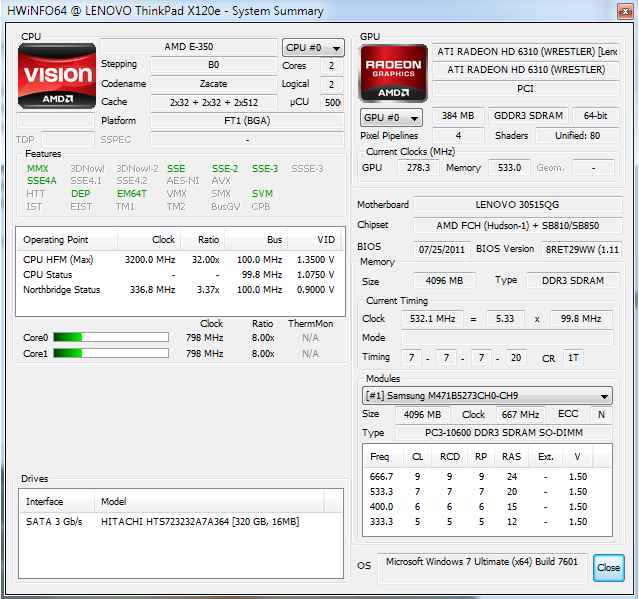Click the OS Microsoft Windows 7 Ultimate field
The height and width of the screenshot is (599, 639).
tap(482, 568)
